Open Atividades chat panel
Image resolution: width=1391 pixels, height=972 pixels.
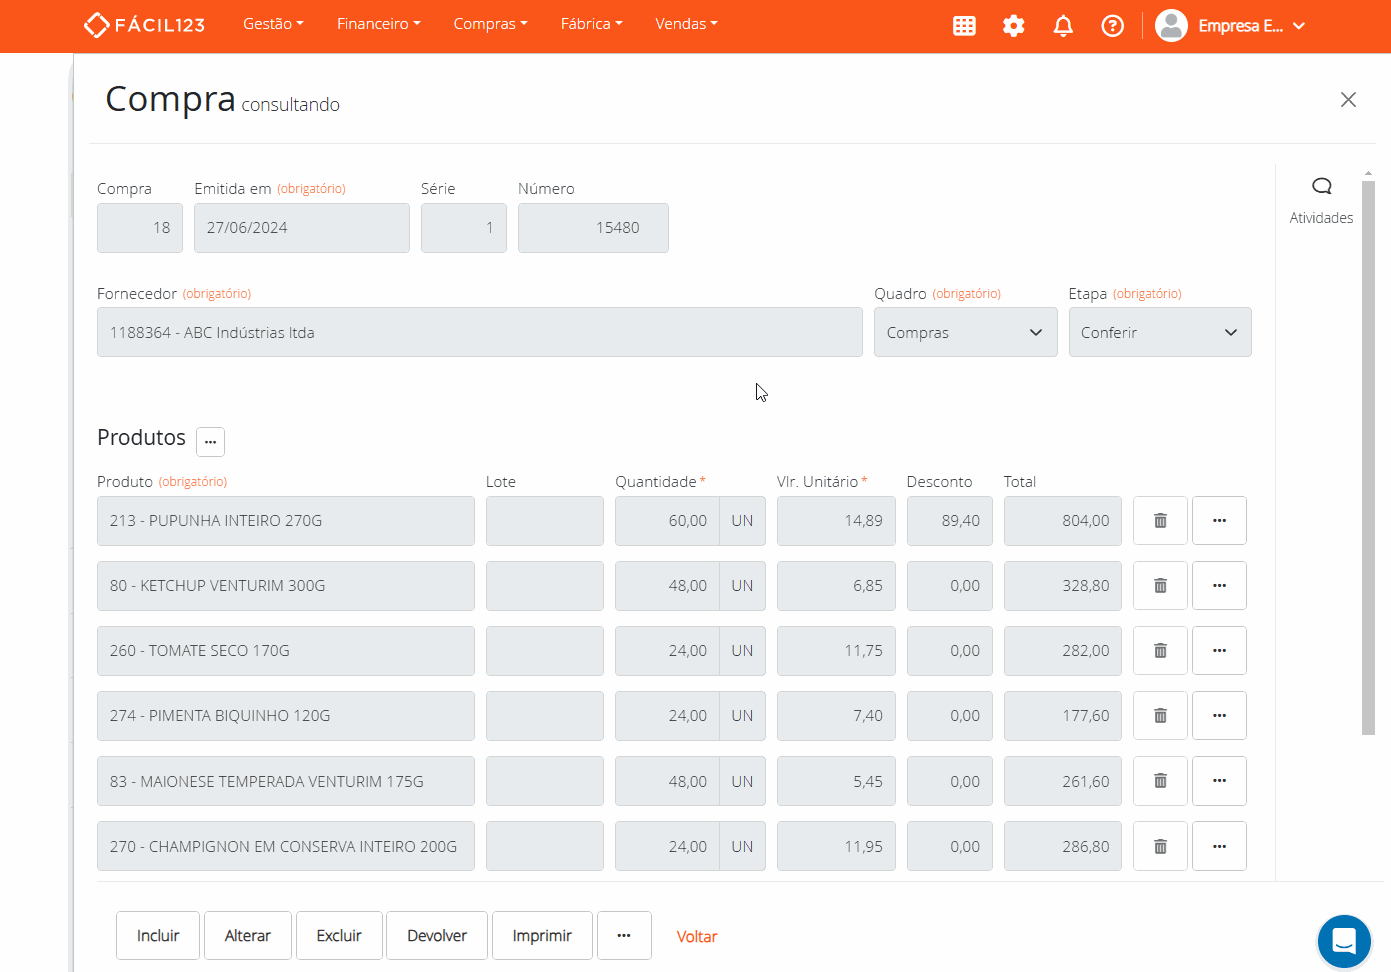[x=1321, y=200]
